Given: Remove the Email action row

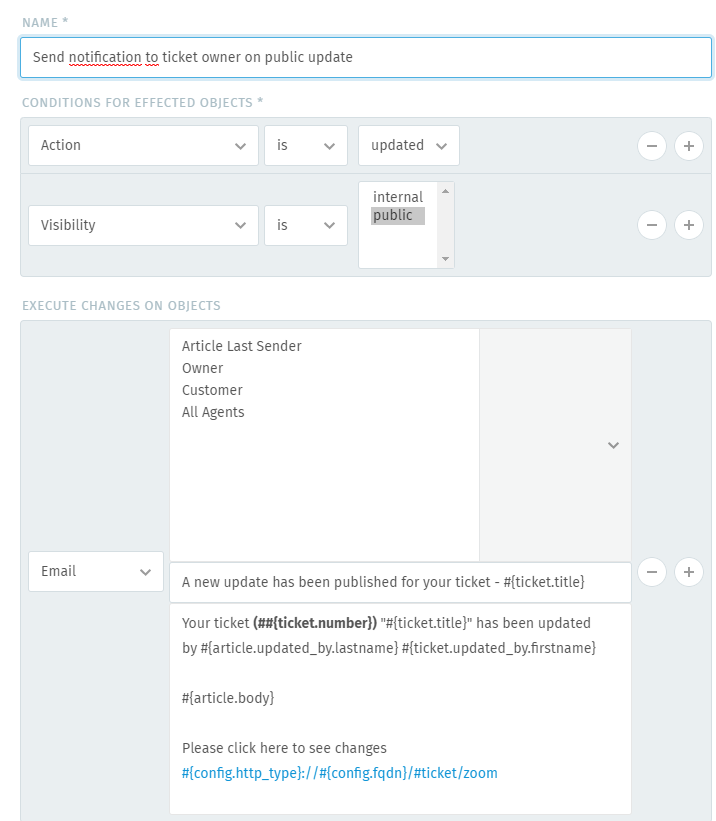Looking at the screenshot, I should 652,571.
